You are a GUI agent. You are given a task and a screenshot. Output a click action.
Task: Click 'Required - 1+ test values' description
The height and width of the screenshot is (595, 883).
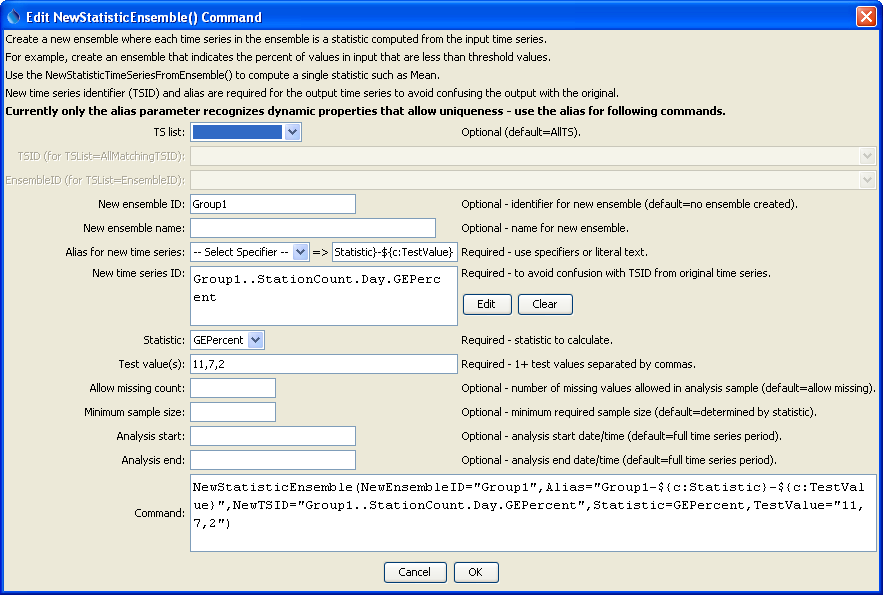578,364
